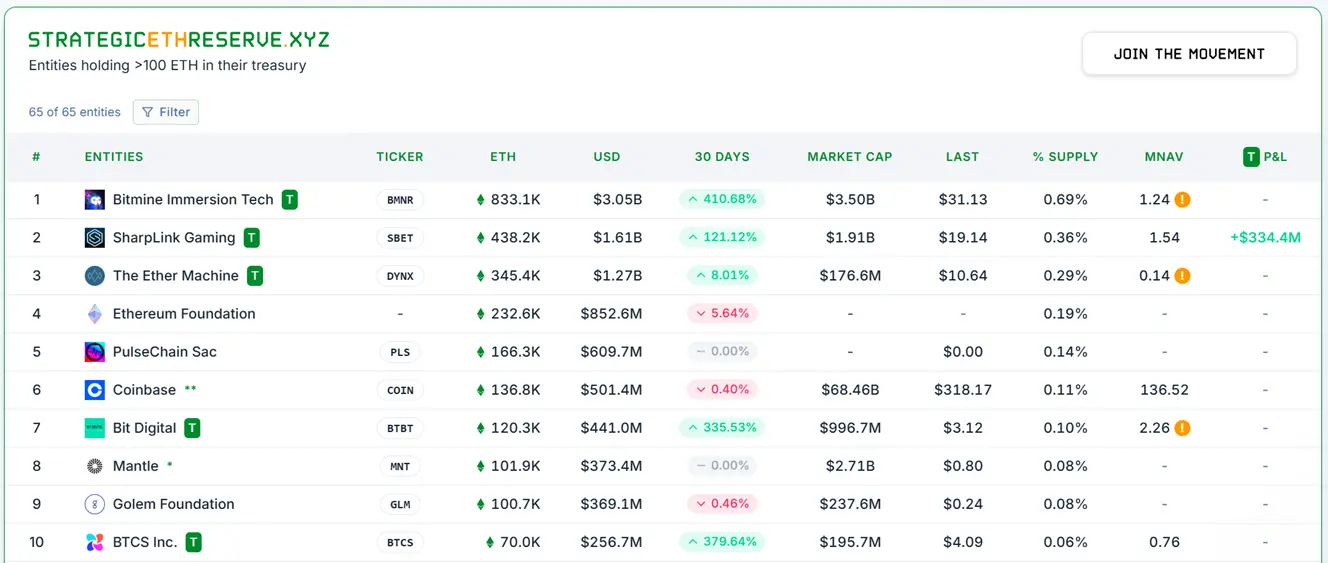This screenshot has height=563, width=1328.
Task: Sort by MARKET CAP column header
Action: point(849,157)
